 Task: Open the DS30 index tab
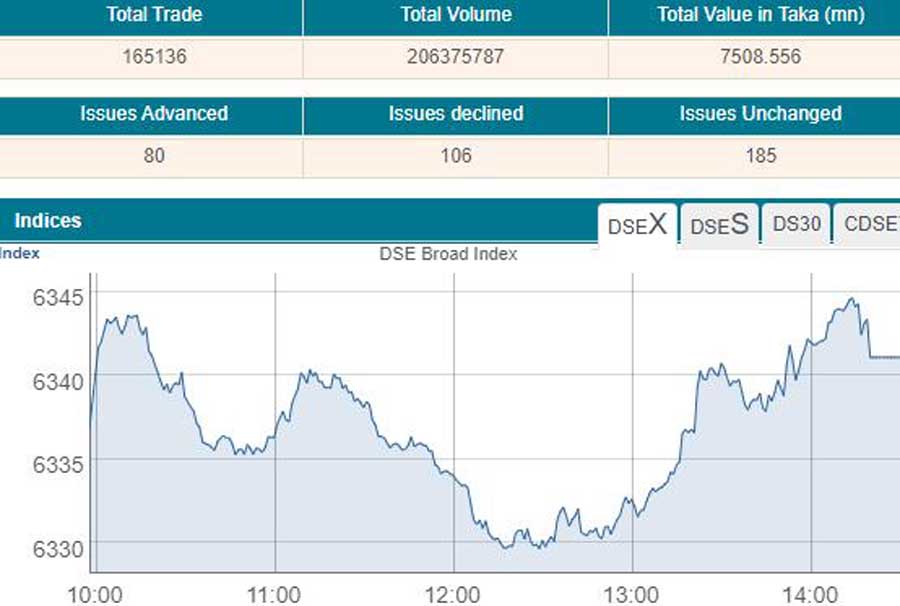tap(794, 224)
